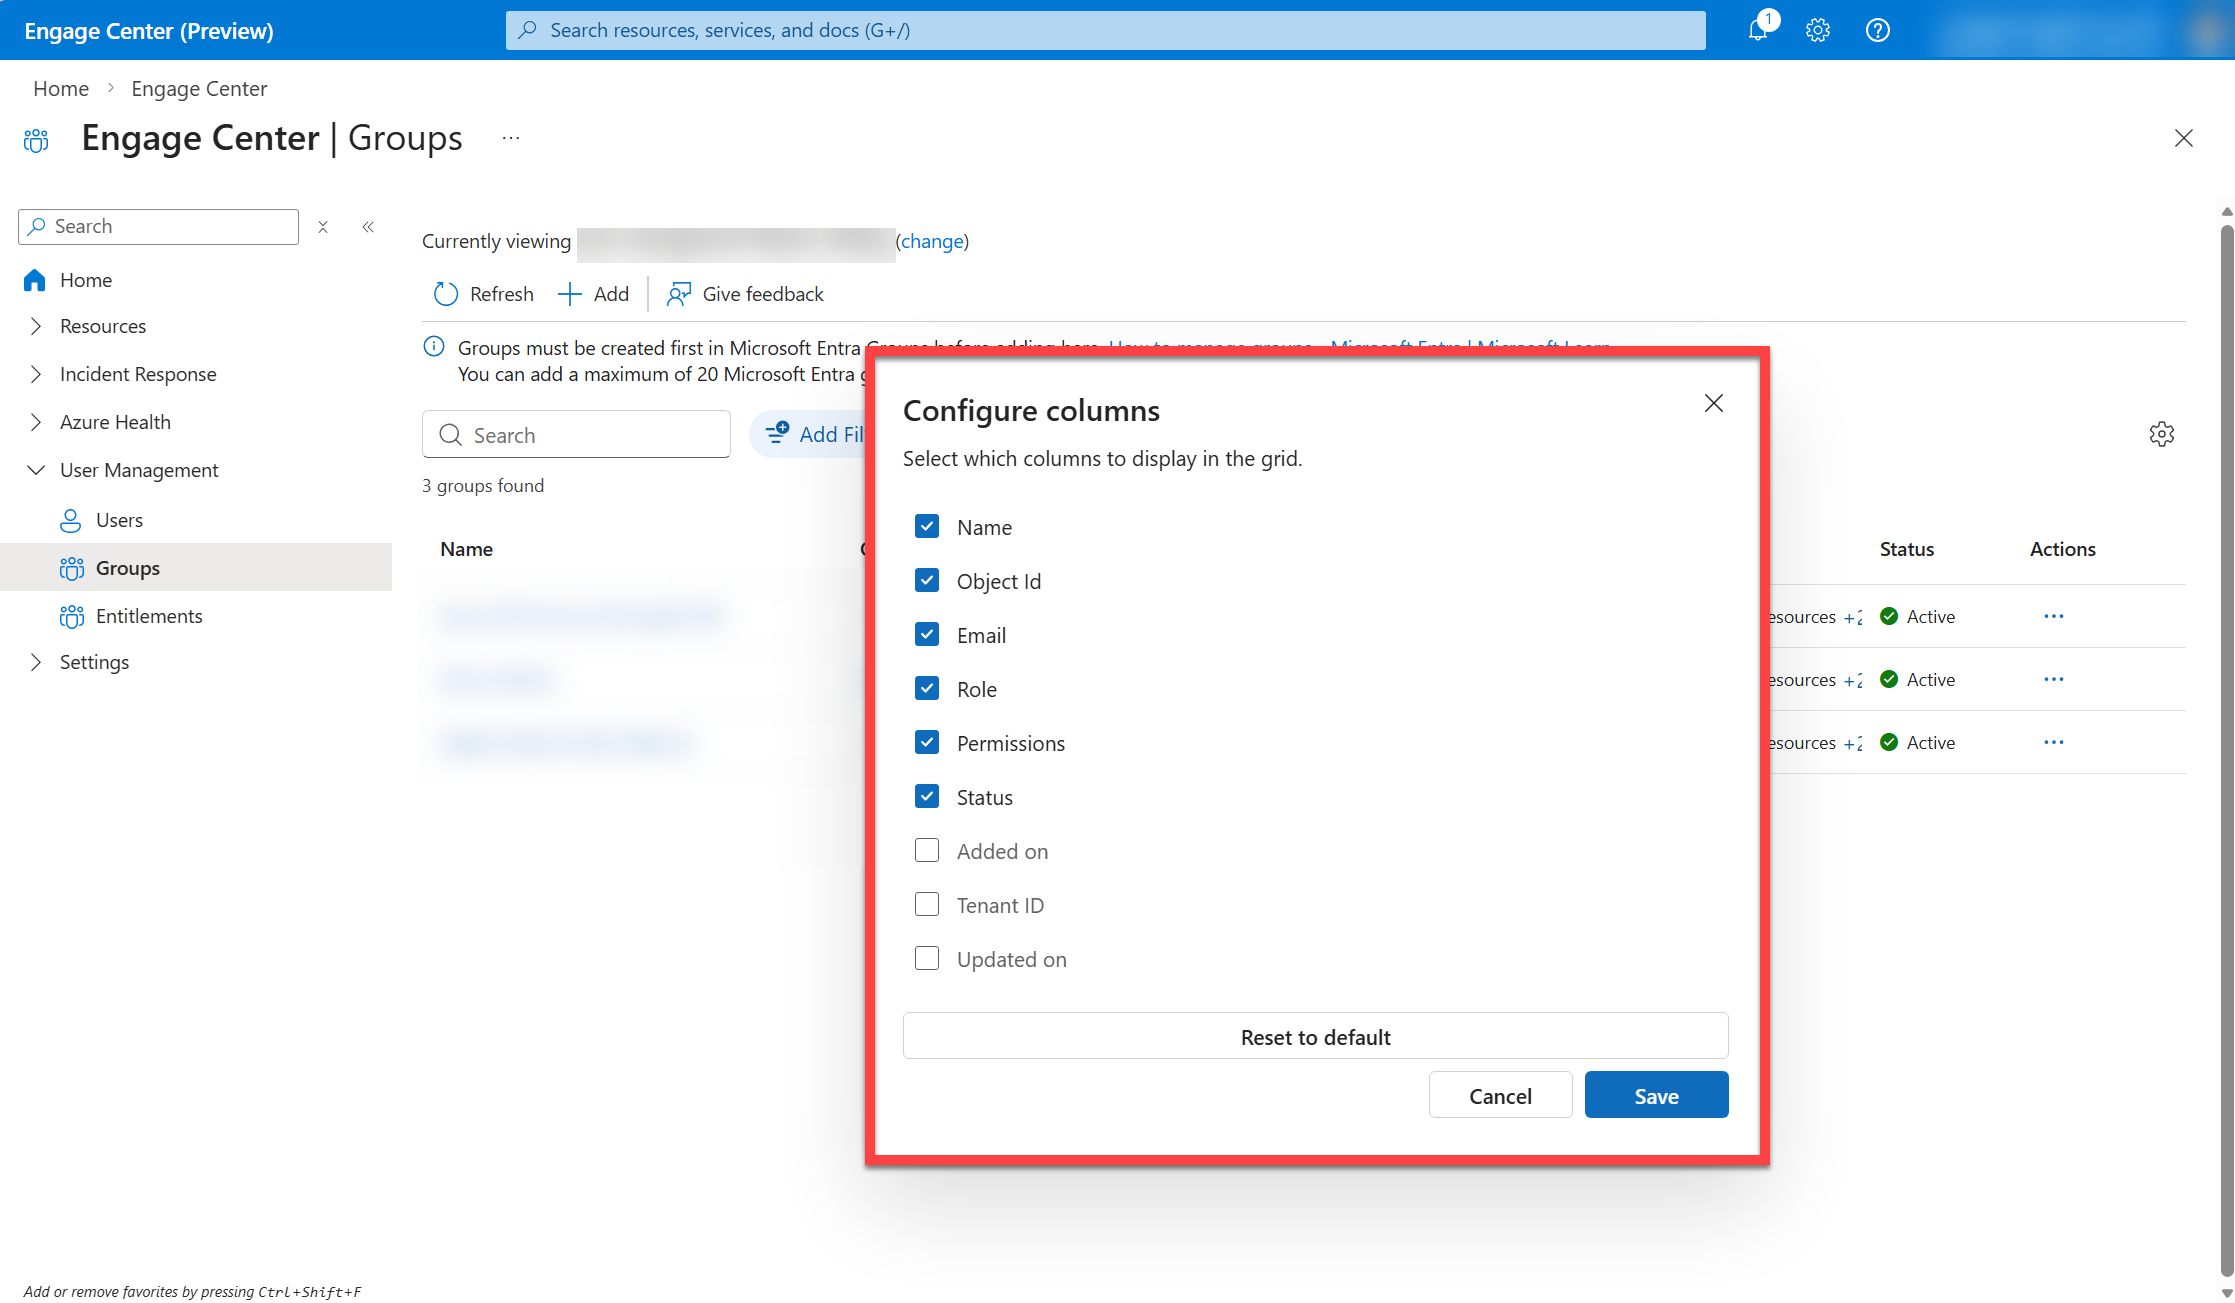The width and height of the screenshot is (2235, 1303).
Task: Open the notifications bell icon
Action: pyautogui.click(x=1757, y=30)
